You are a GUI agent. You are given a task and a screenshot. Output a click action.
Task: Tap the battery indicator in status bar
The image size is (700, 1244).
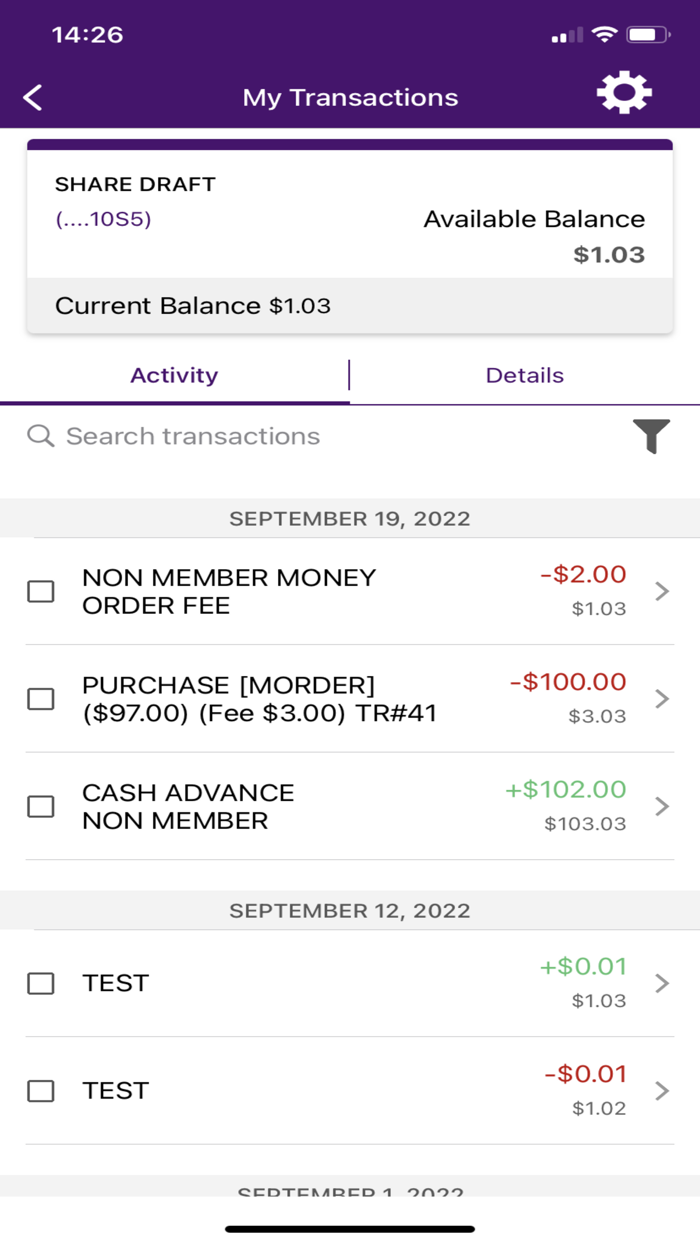click(x=648, y=35)
